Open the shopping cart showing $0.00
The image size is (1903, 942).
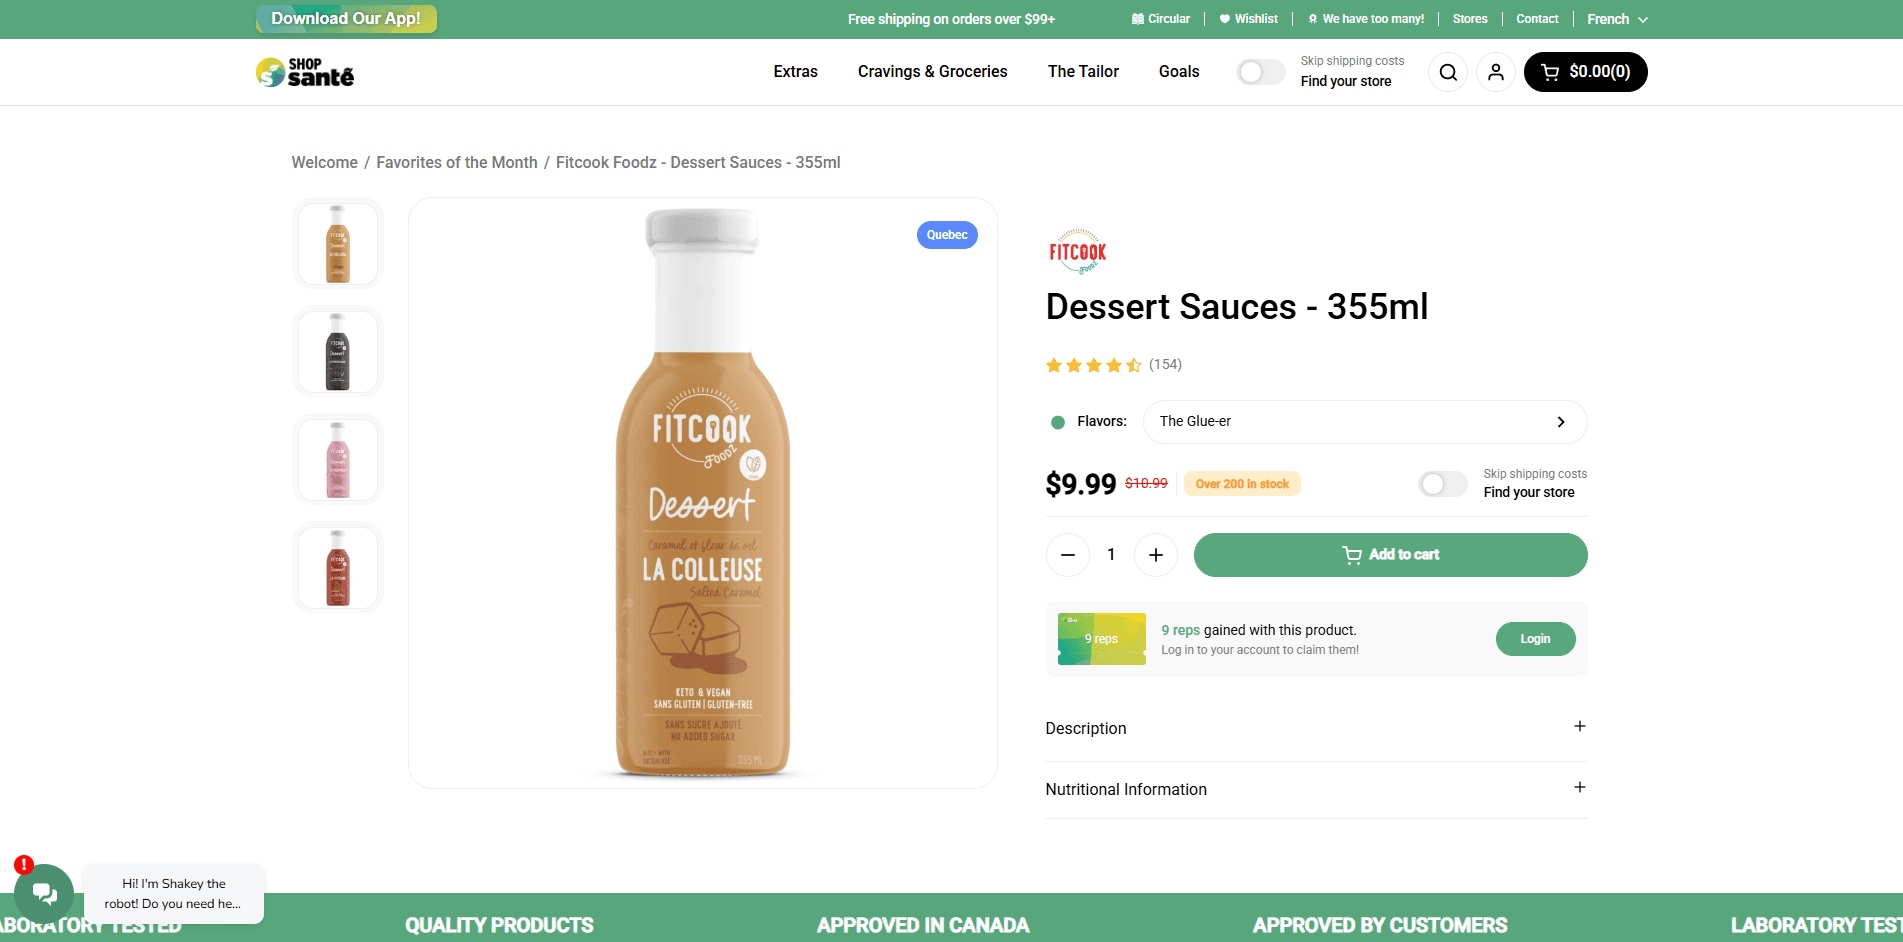[1585, 72]
